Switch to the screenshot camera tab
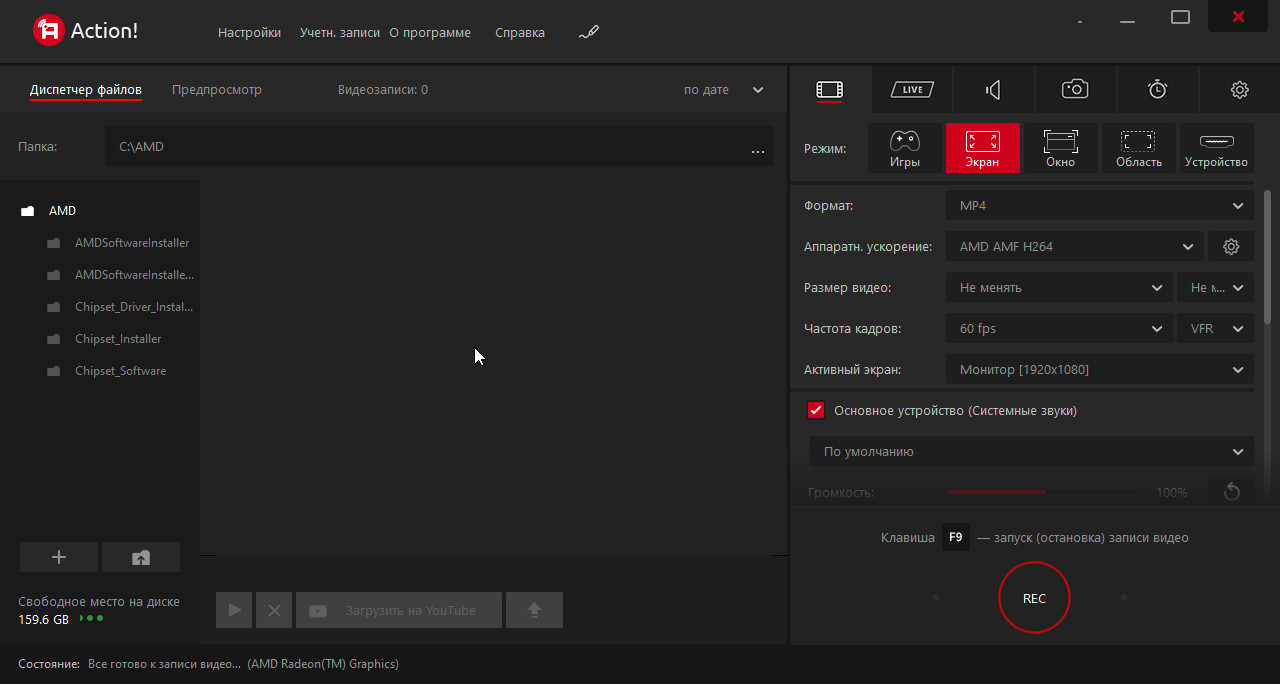Screen dimensions: 1280x684 coord(1075,90)
